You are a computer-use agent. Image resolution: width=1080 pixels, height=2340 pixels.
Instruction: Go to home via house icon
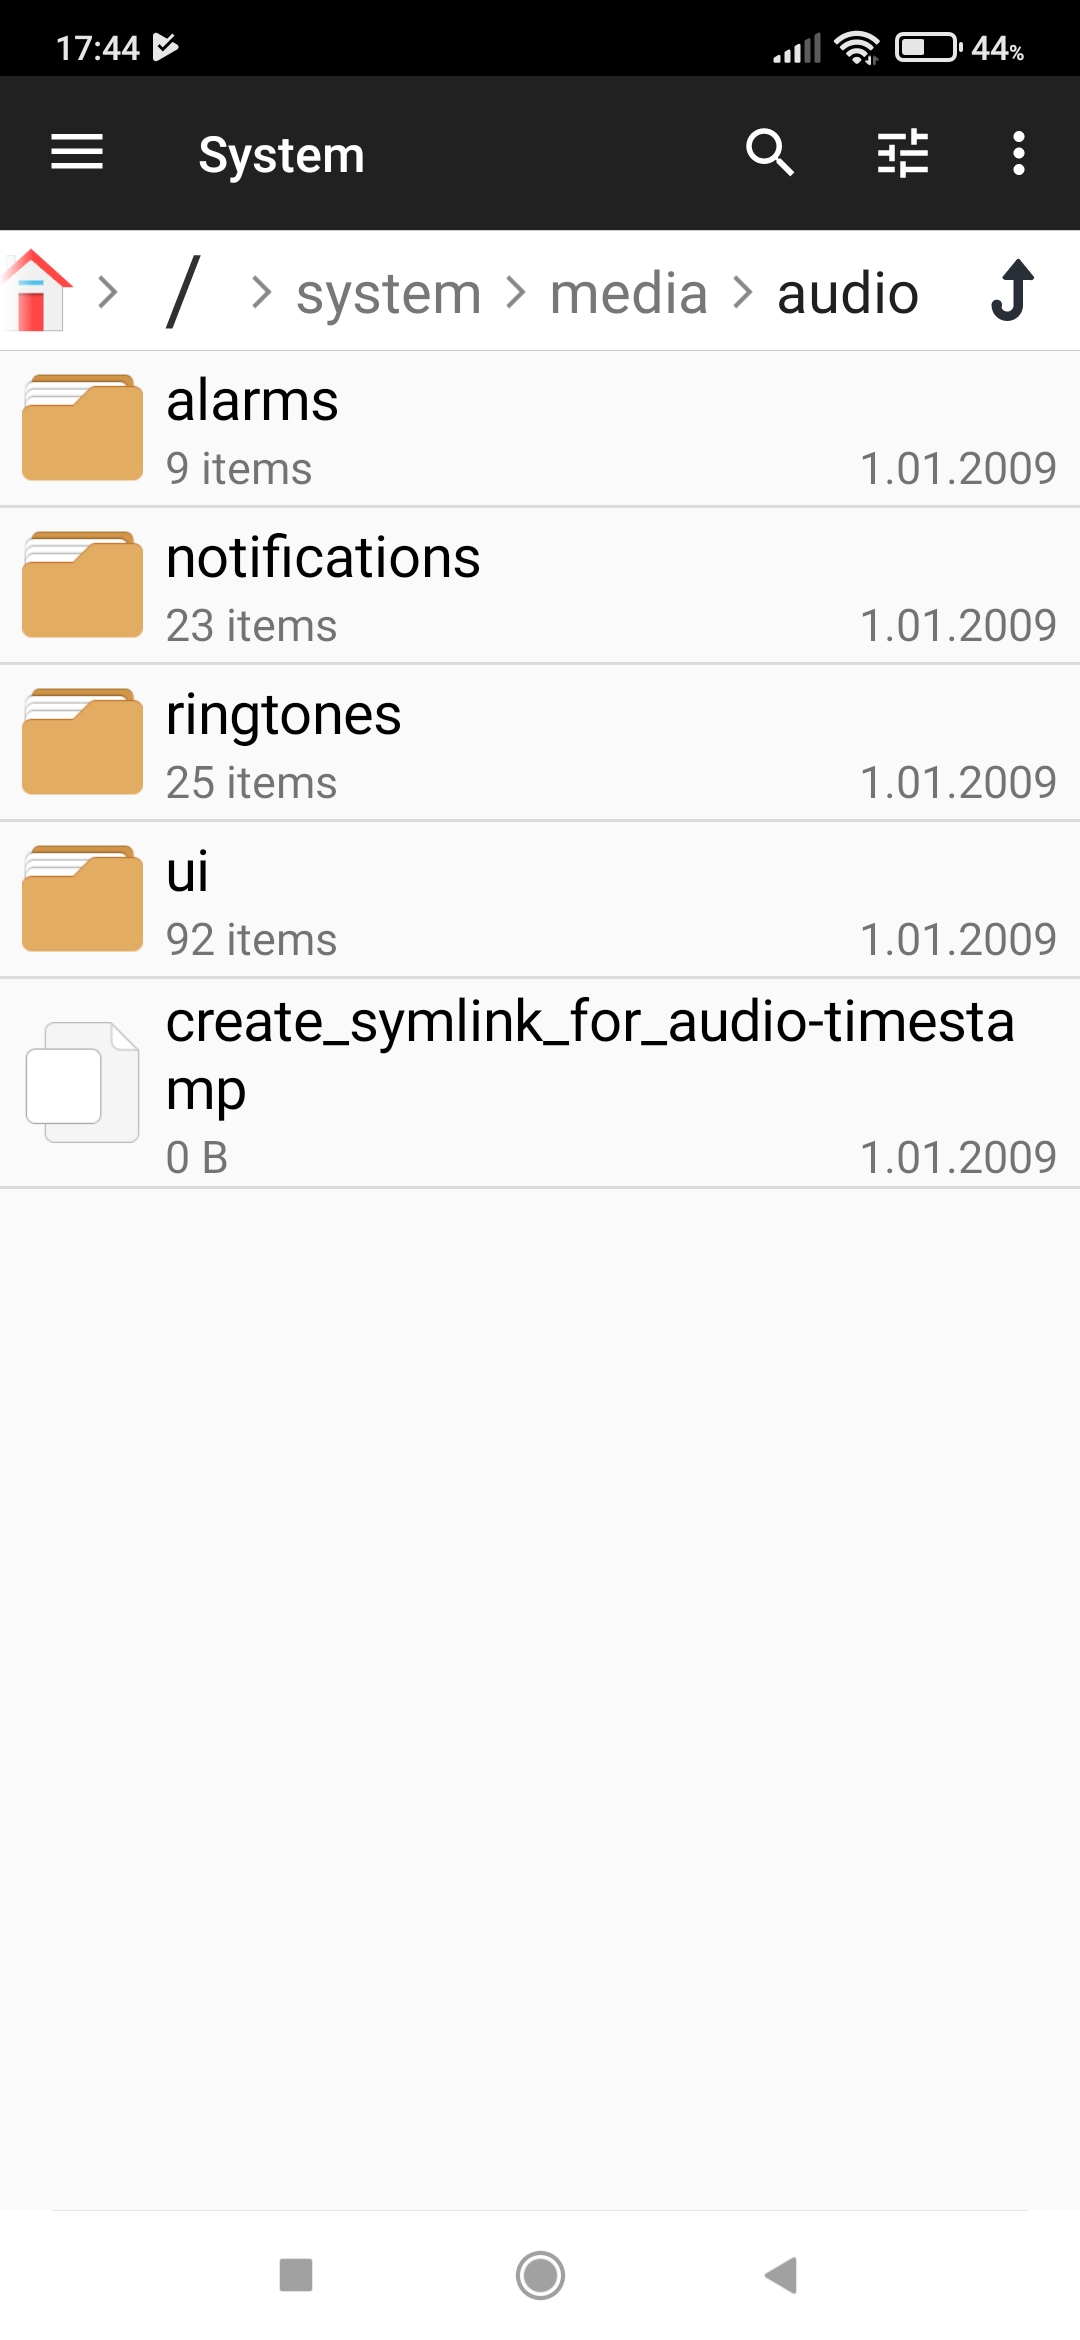tap(37, 291)
